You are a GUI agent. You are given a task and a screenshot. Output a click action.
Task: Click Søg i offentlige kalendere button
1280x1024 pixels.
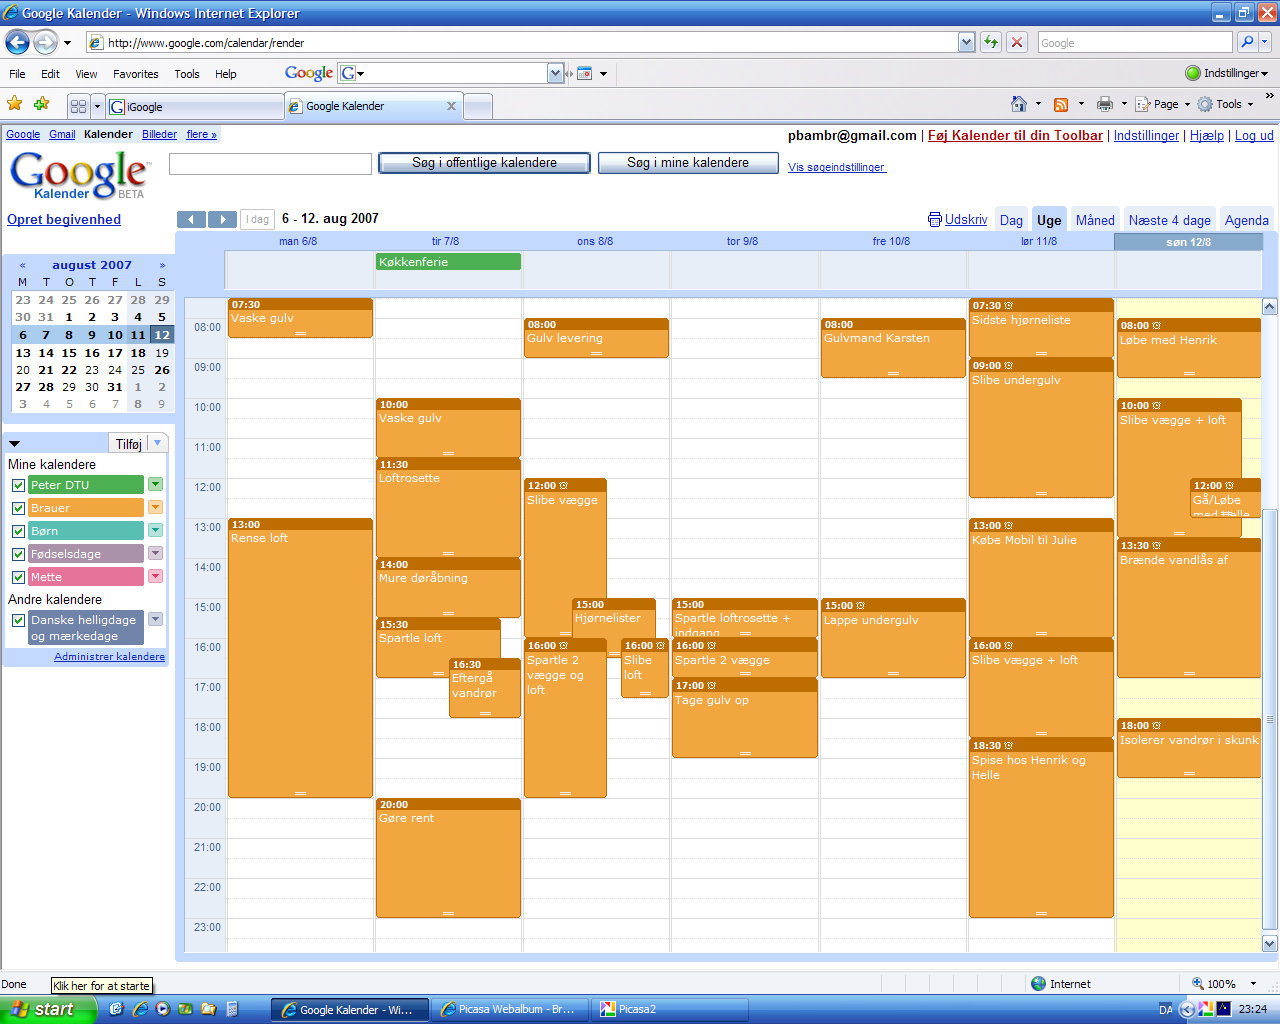point(484,163)
